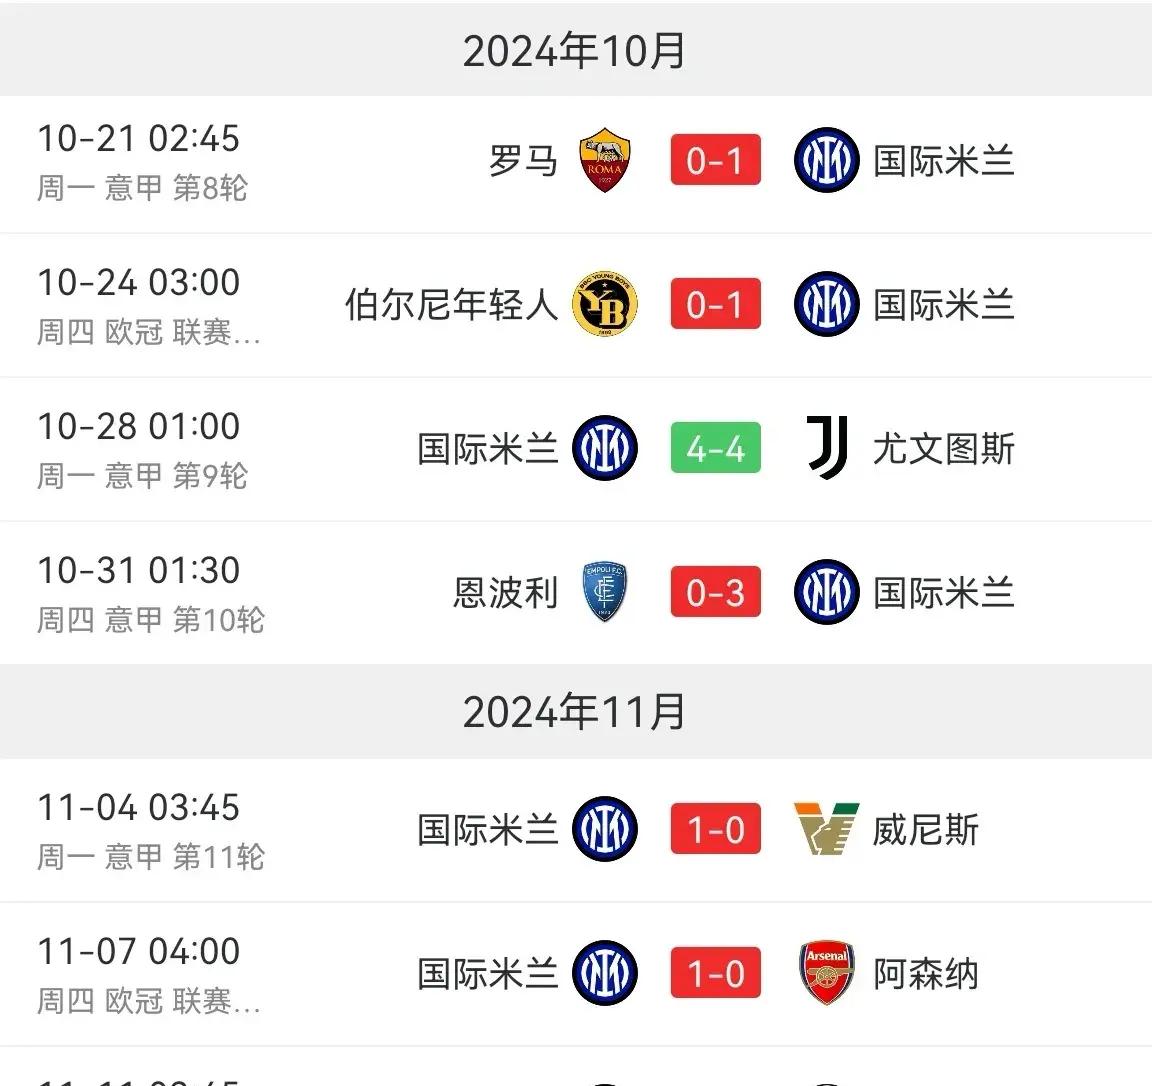1152x1086 pixels.
Task: Tap the 意甲 第11轮 round label
Action: pos(185,857)
